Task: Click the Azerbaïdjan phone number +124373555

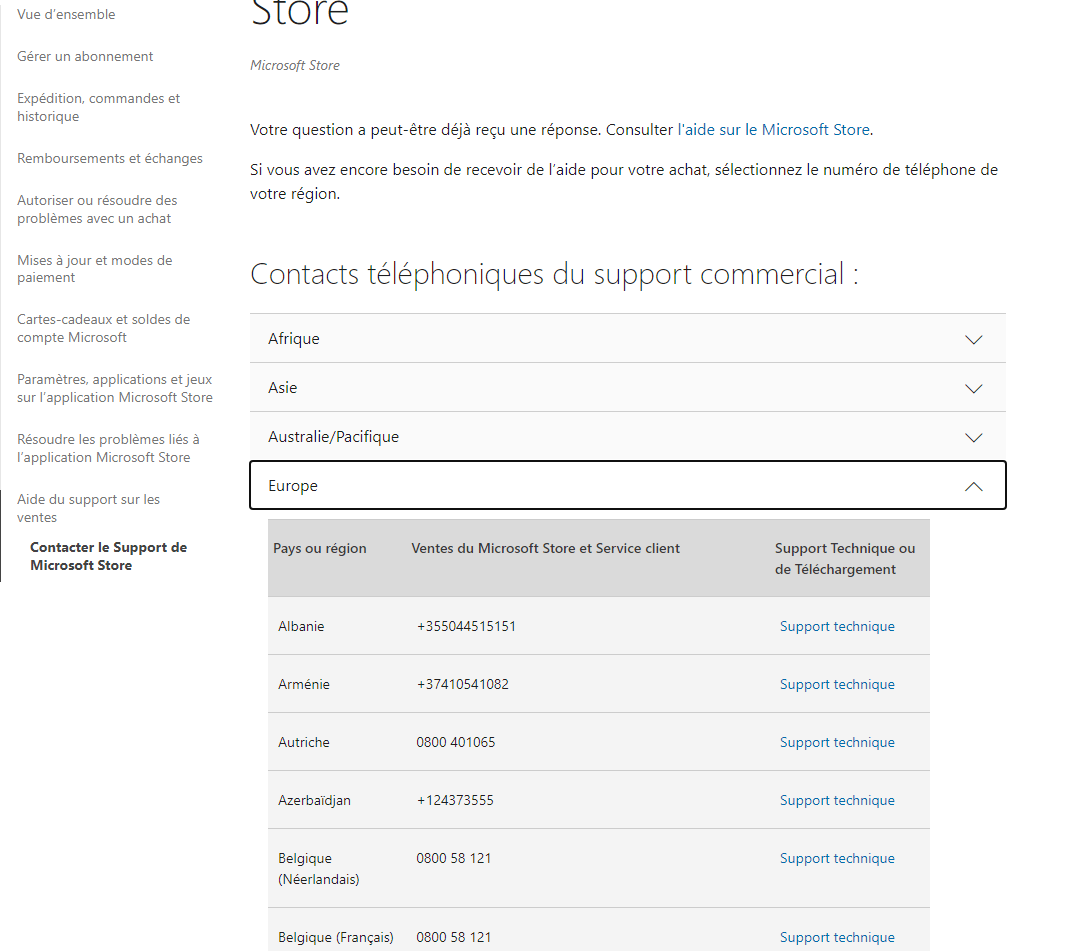Action: coord(456,800)
